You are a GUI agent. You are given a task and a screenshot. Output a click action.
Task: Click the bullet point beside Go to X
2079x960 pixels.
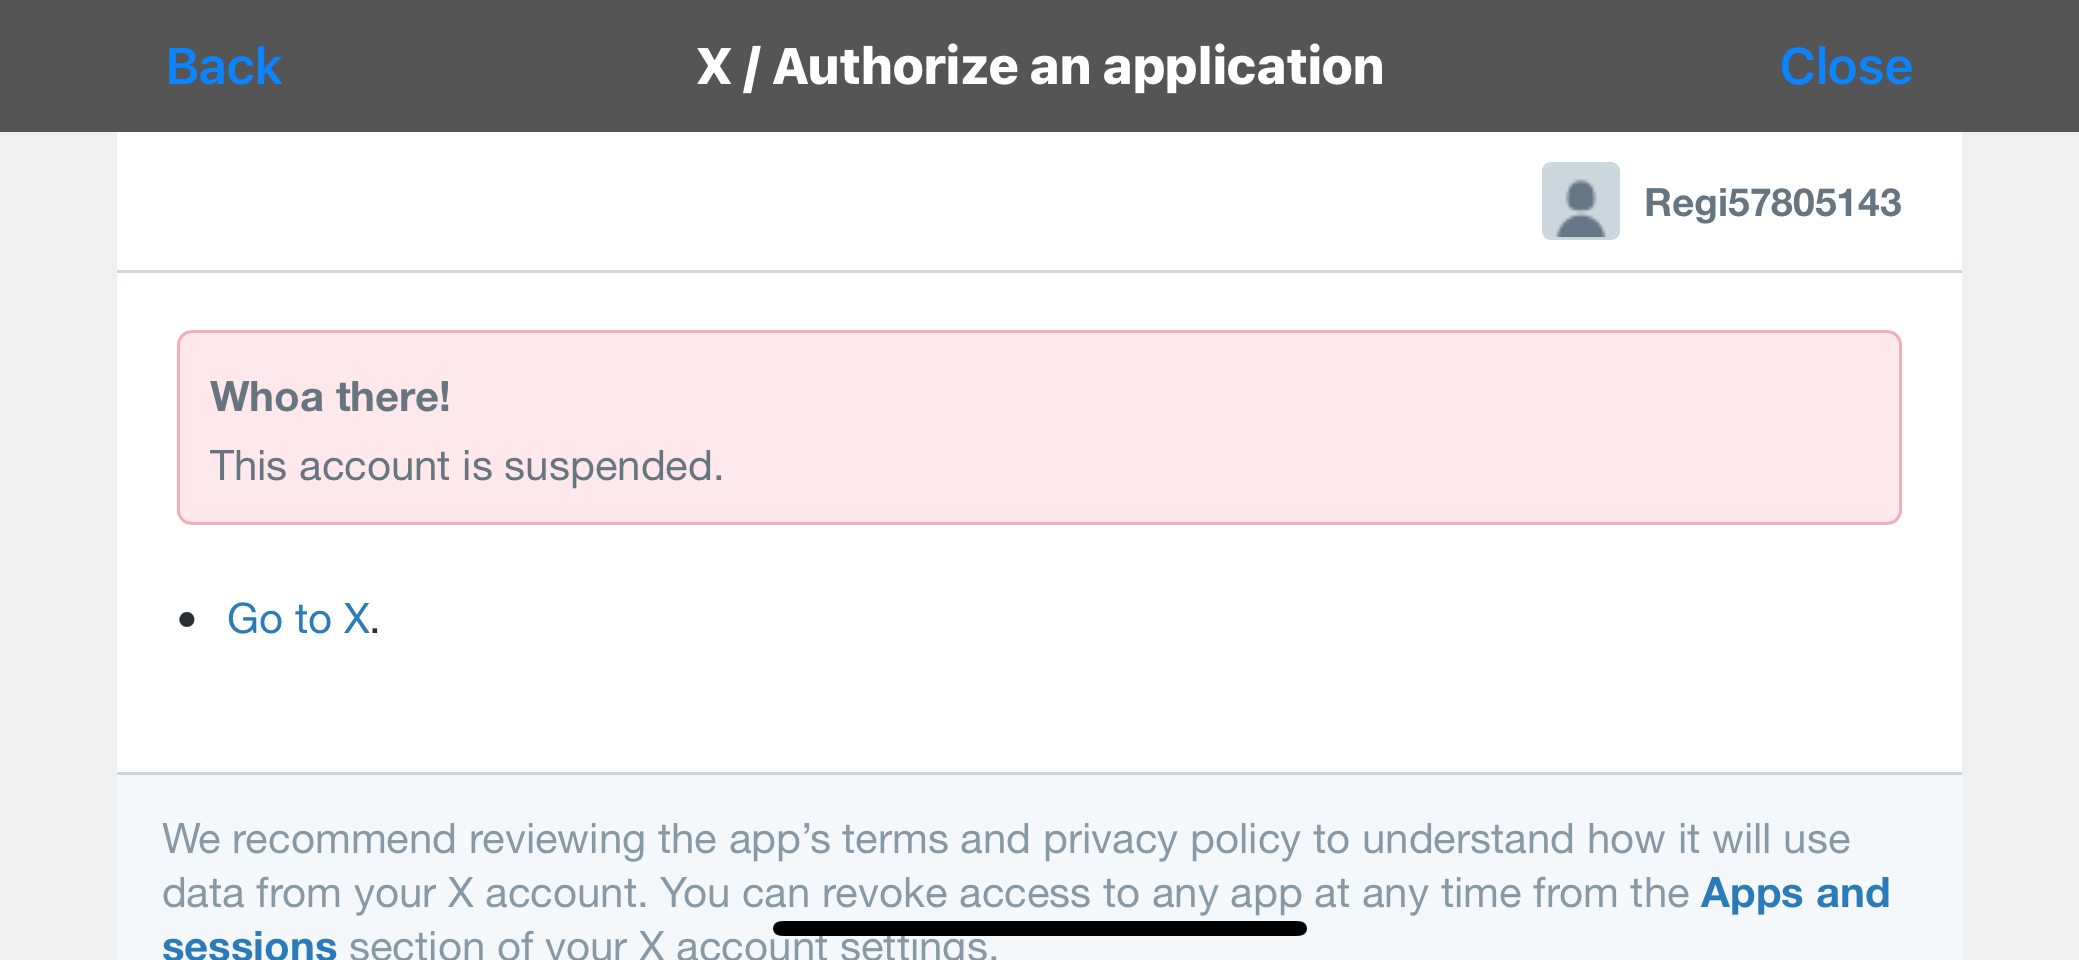coord(187,620)
